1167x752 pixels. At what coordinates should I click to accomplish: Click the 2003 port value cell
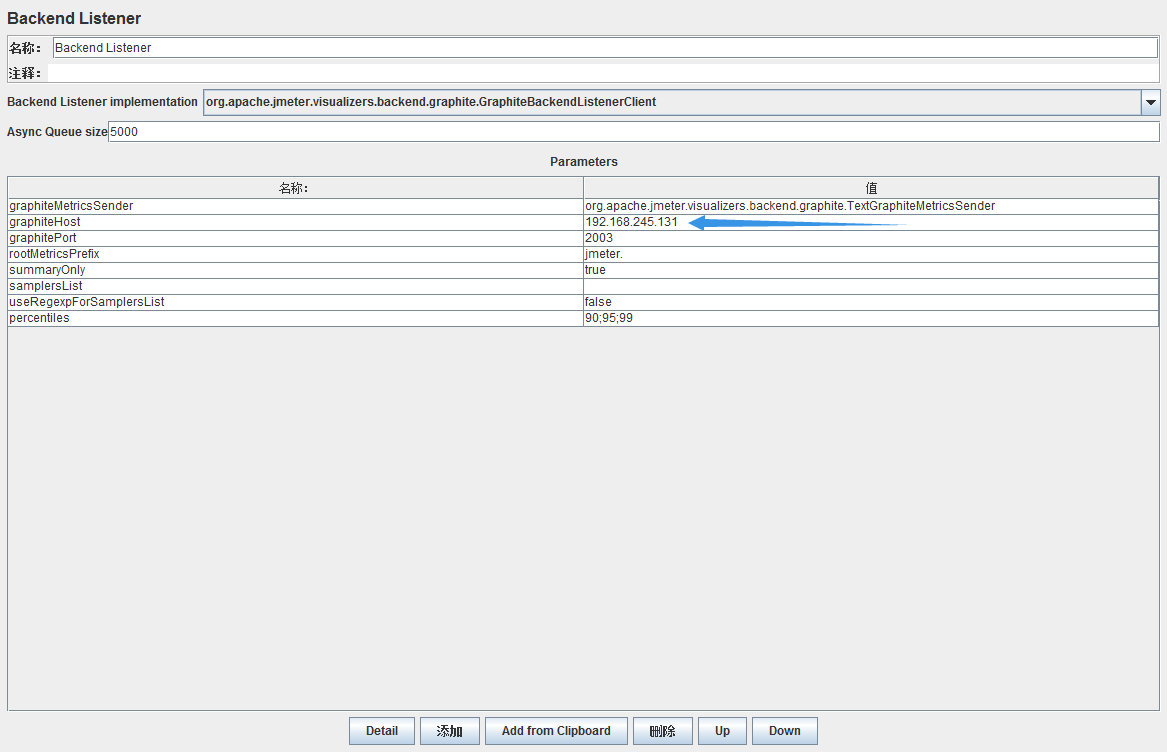click(871, 238)
